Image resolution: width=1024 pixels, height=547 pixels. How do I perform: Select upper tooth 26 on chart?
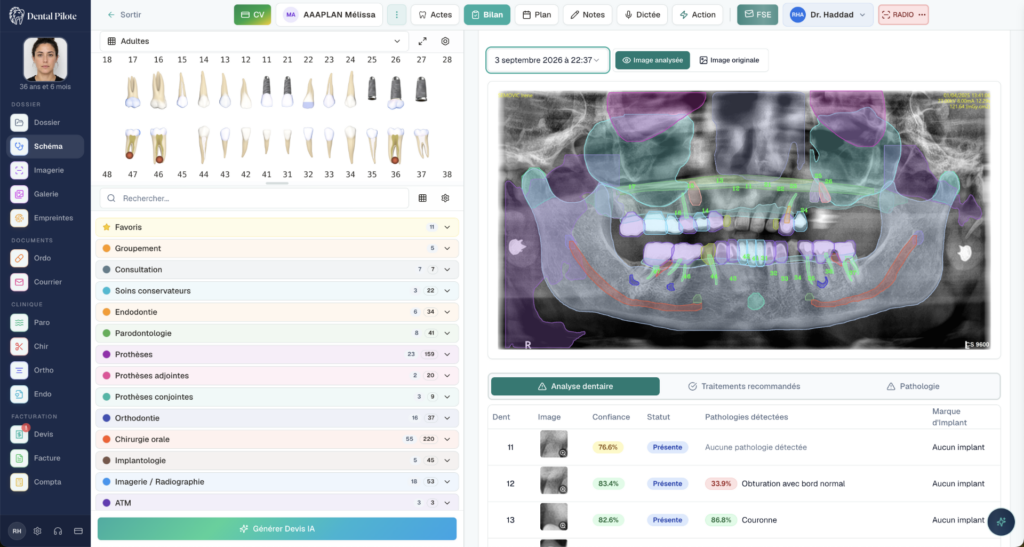click(x=396, y=92)
